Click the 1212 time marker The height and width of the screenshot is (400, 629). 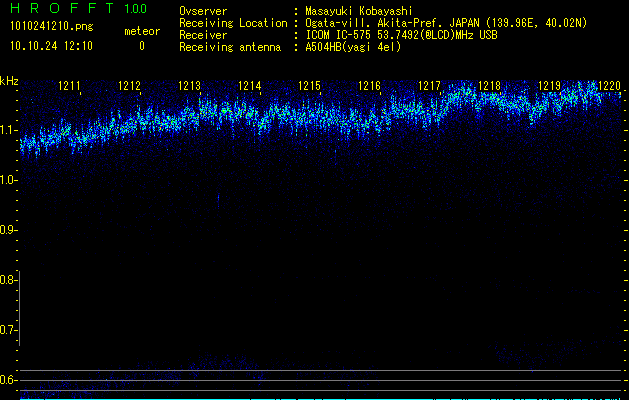pyautogui.click(x=130, y=86)
